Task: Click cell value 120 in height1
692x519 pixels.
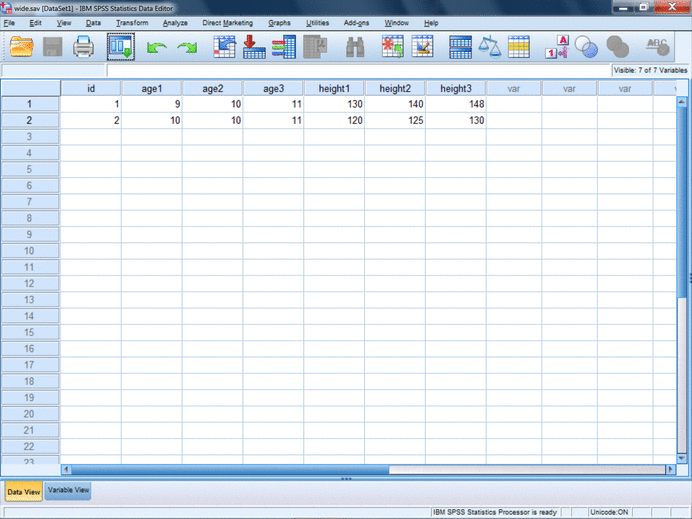Action: tap(334, 120)
